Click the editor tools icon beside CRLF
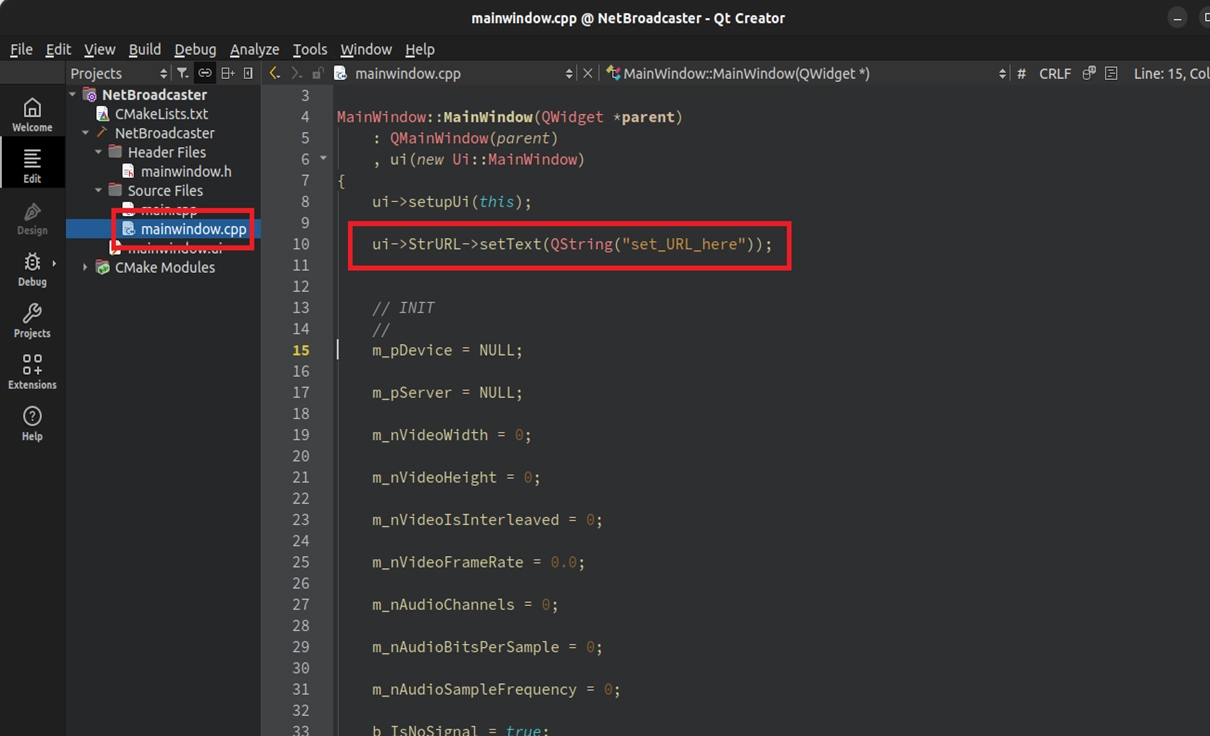The width and height of the screenshot is (1210, 736). point(1089,73)
